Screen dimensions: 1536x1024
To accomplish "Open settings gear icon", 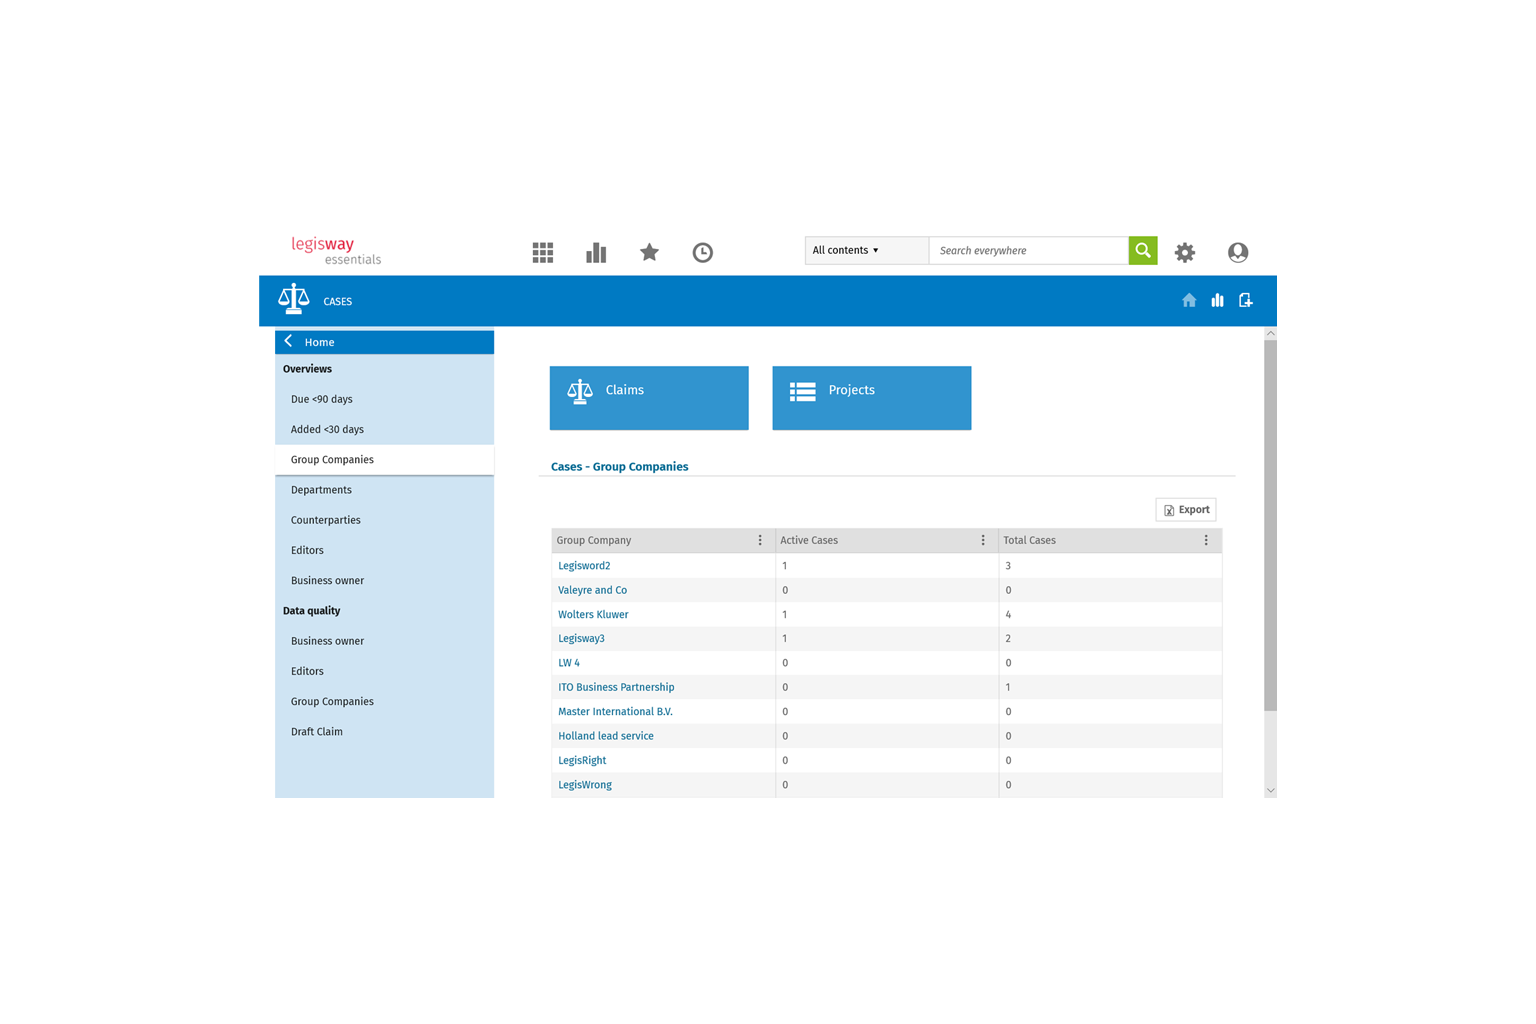I will pos(1185,252).
